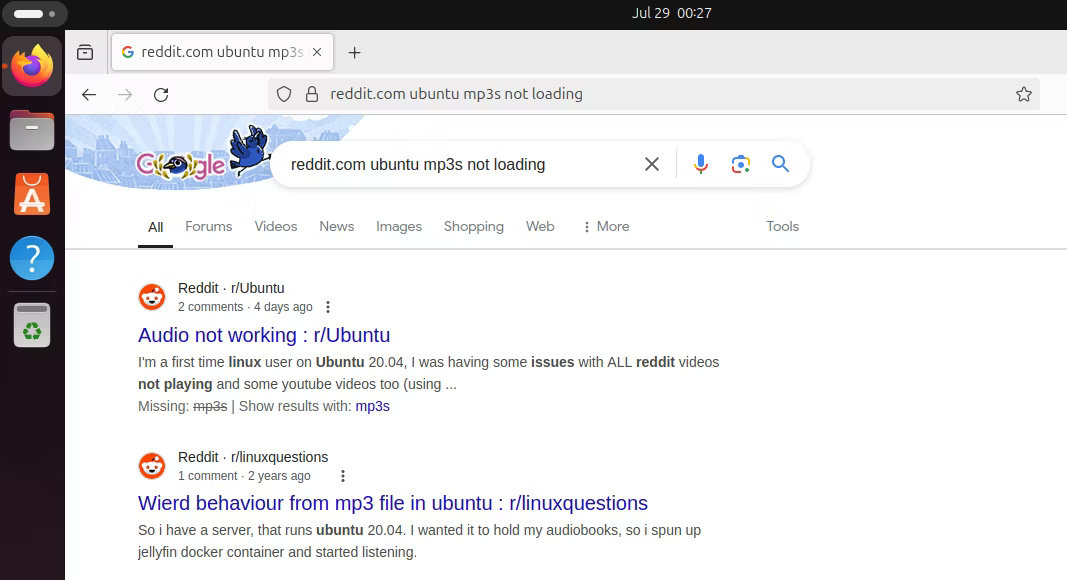Click the search magnifier icon

point(780,163)
